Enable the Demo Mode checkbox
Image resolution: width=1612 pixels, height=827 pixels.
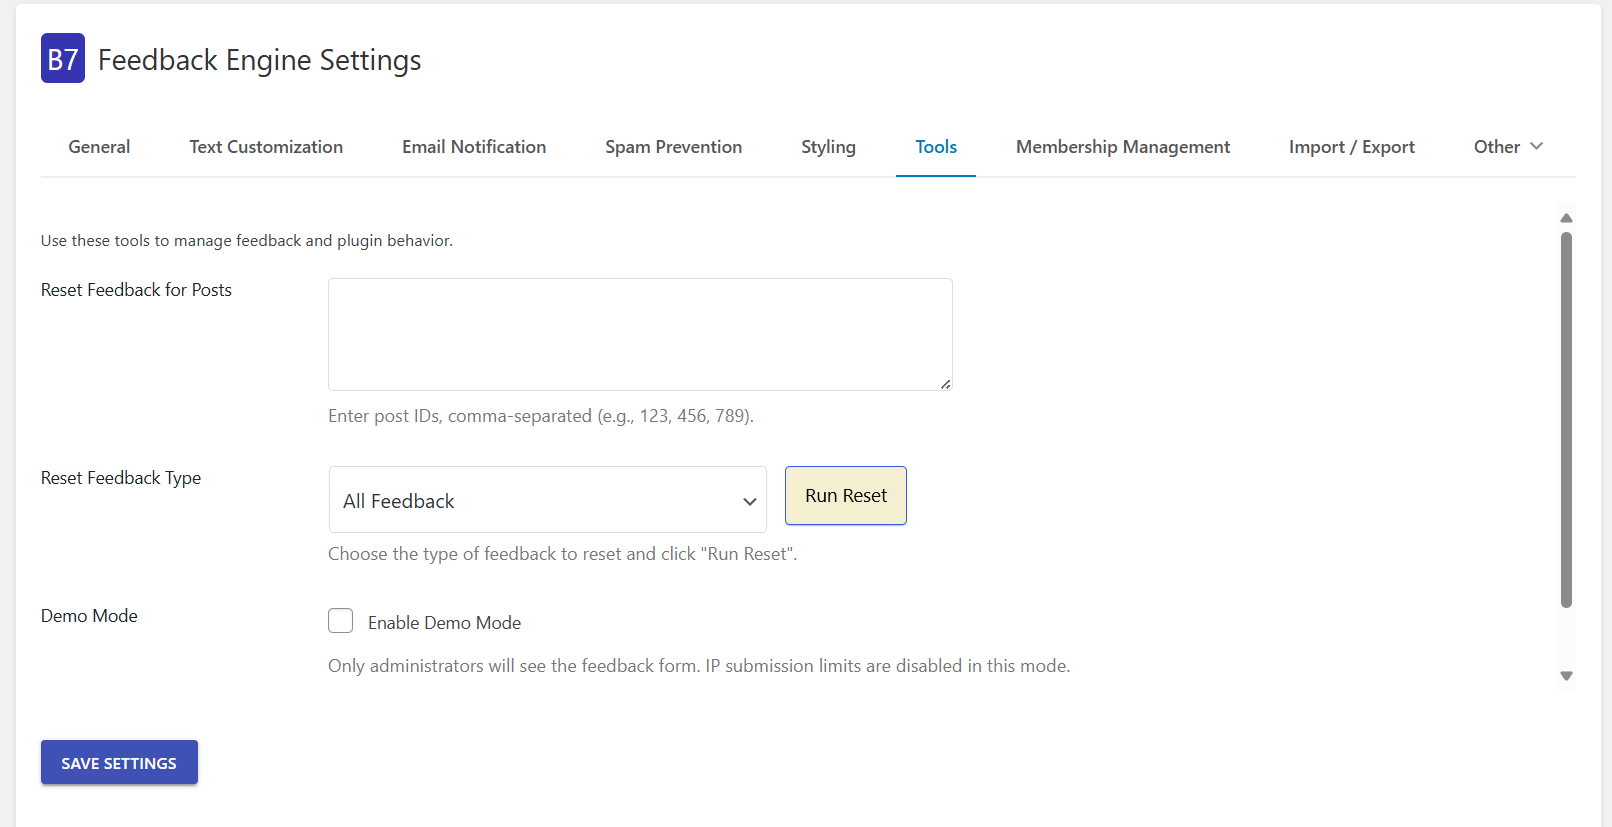[341, 621]
